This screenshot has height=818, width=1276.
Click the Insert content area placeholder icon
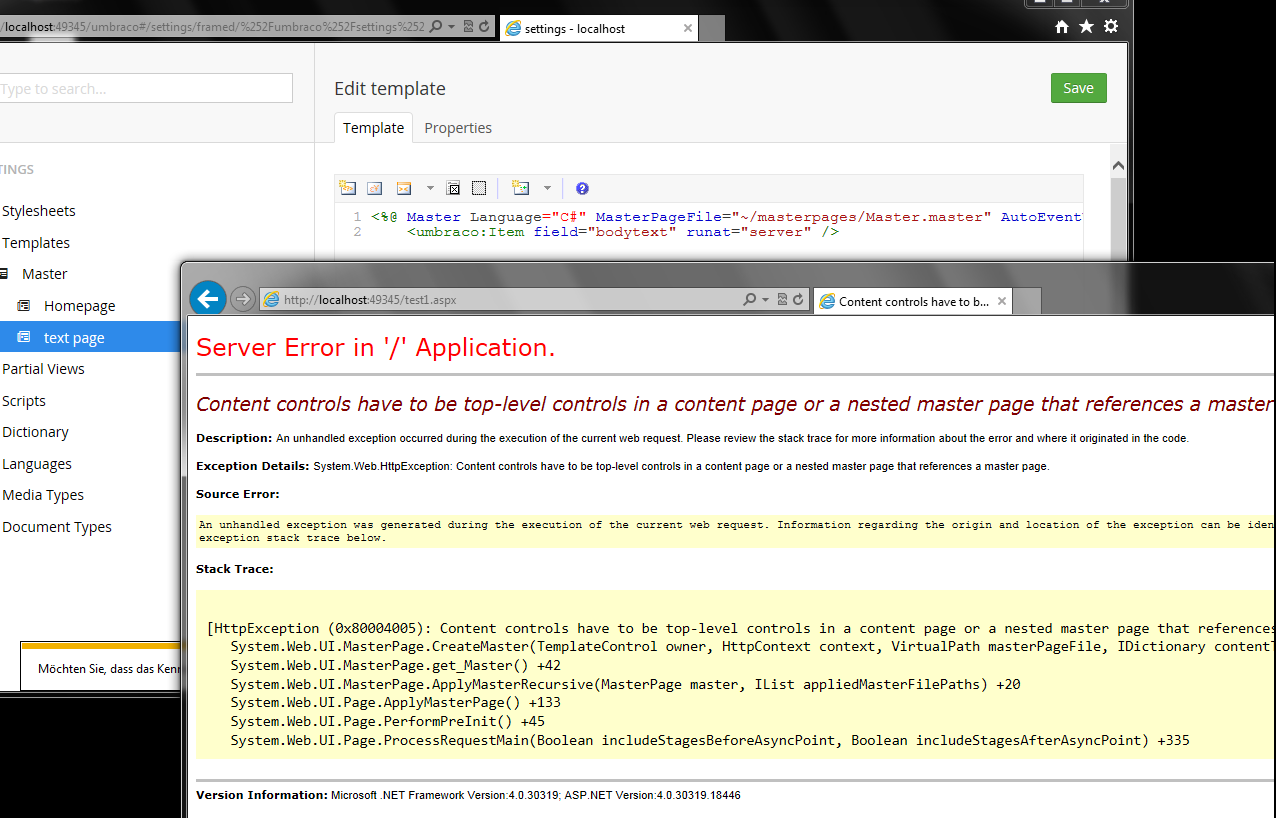453,188
